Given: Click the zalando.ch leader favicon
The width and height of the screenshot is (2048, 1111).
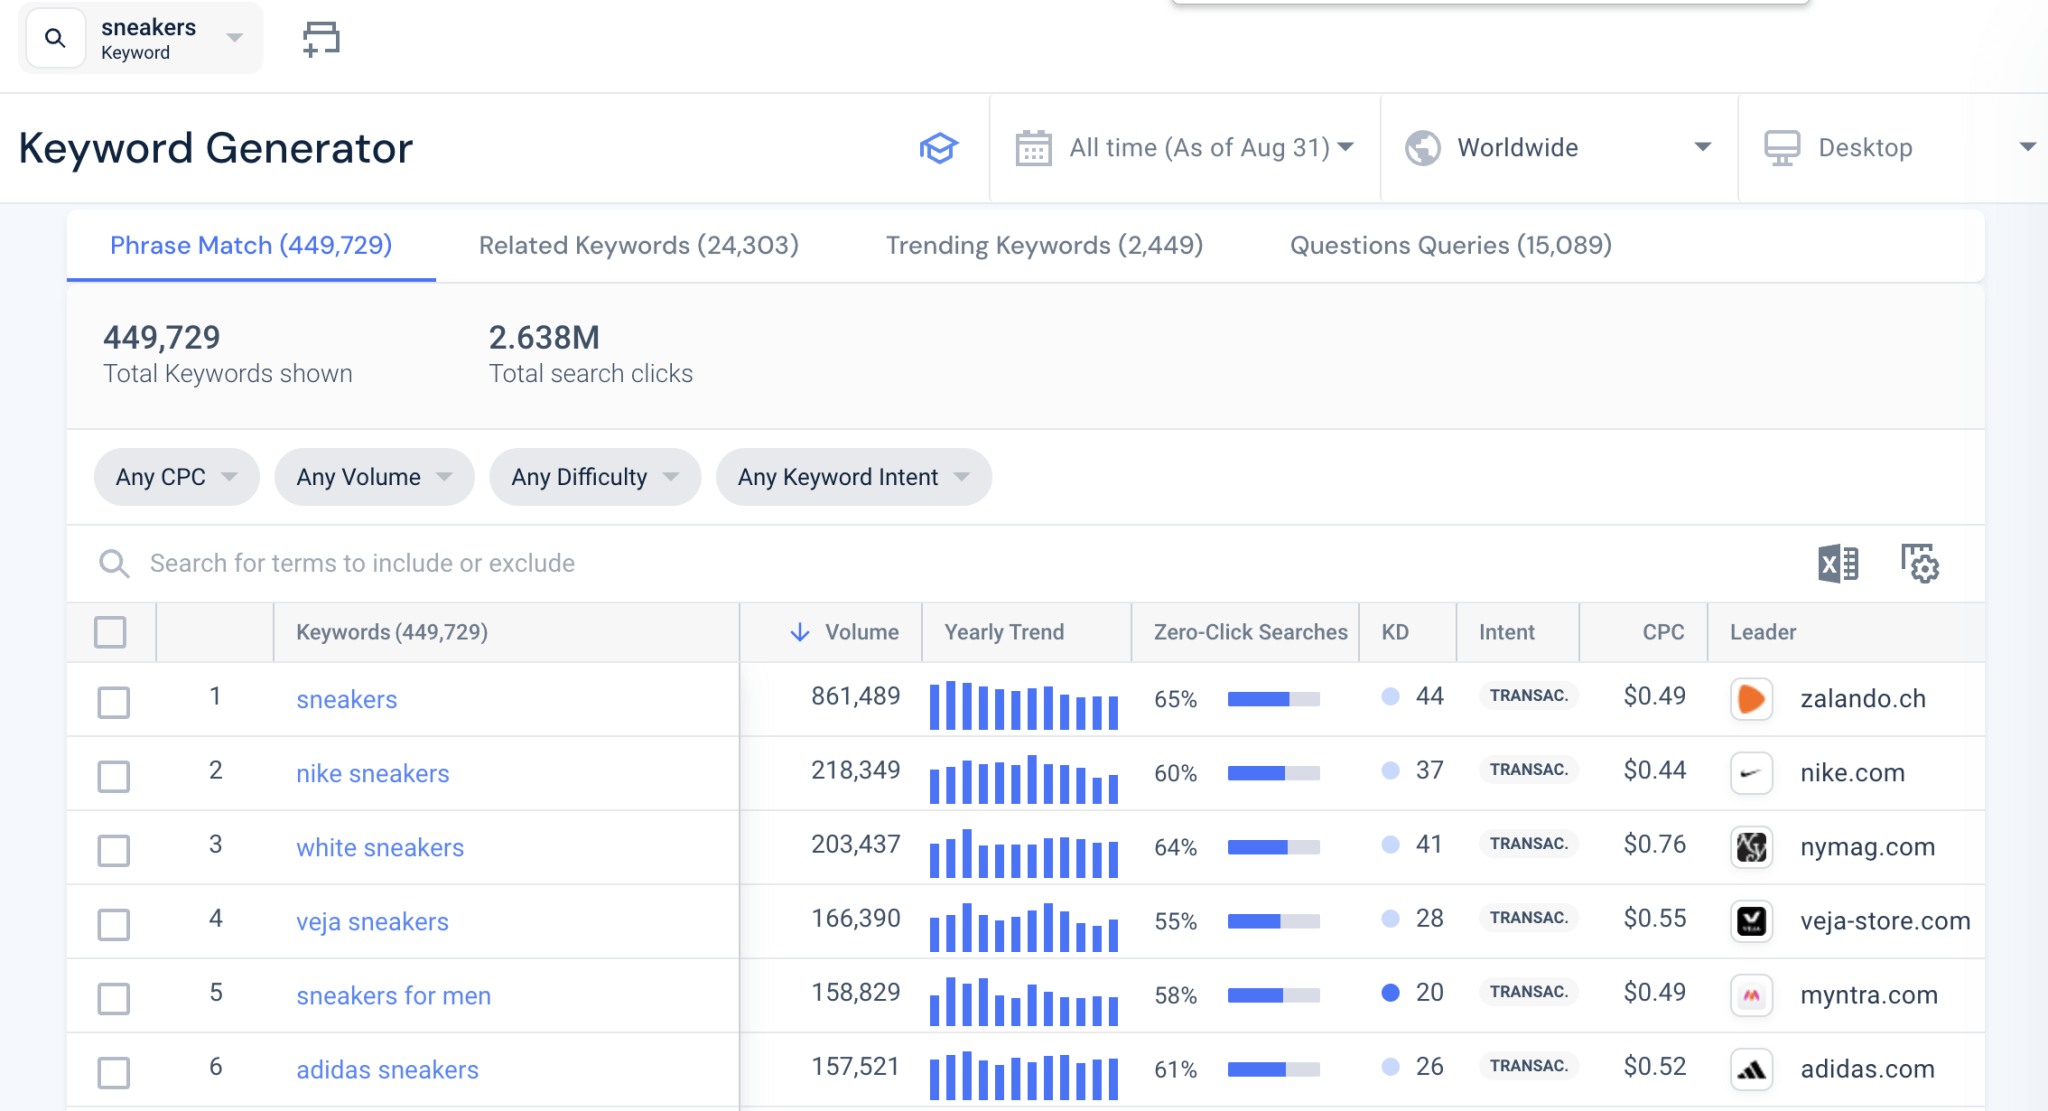Looking at the screenshot, I should tap(1751, 699).
